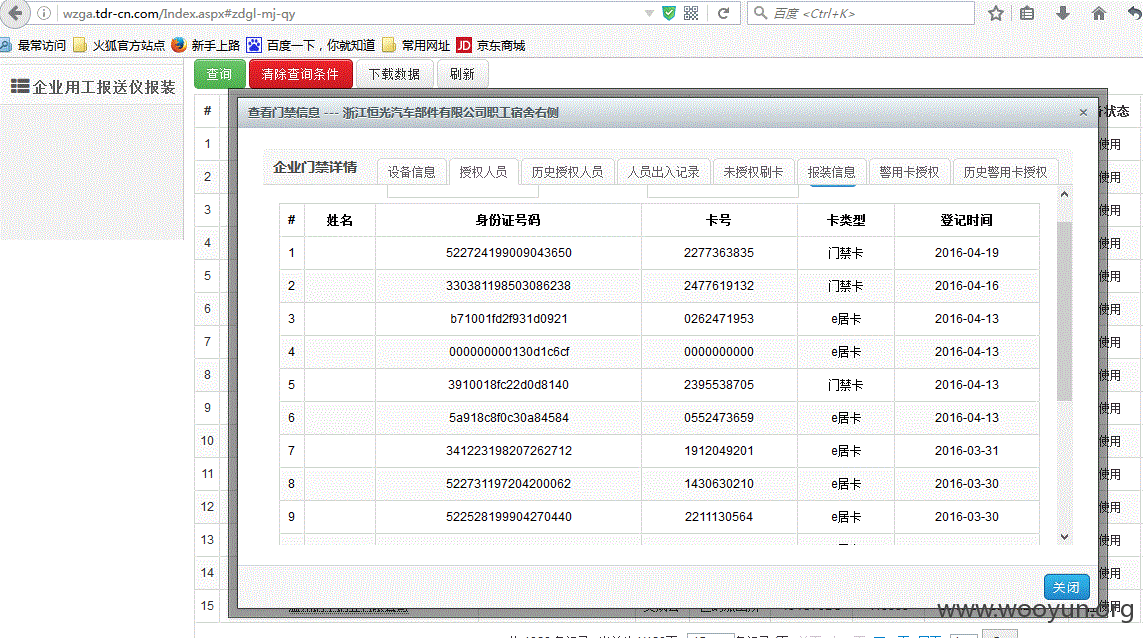Image resolution: width=1143 pixels, height=638 pixels.
Task: Switch to the 设备信息 tab
Action: (411, 172)
